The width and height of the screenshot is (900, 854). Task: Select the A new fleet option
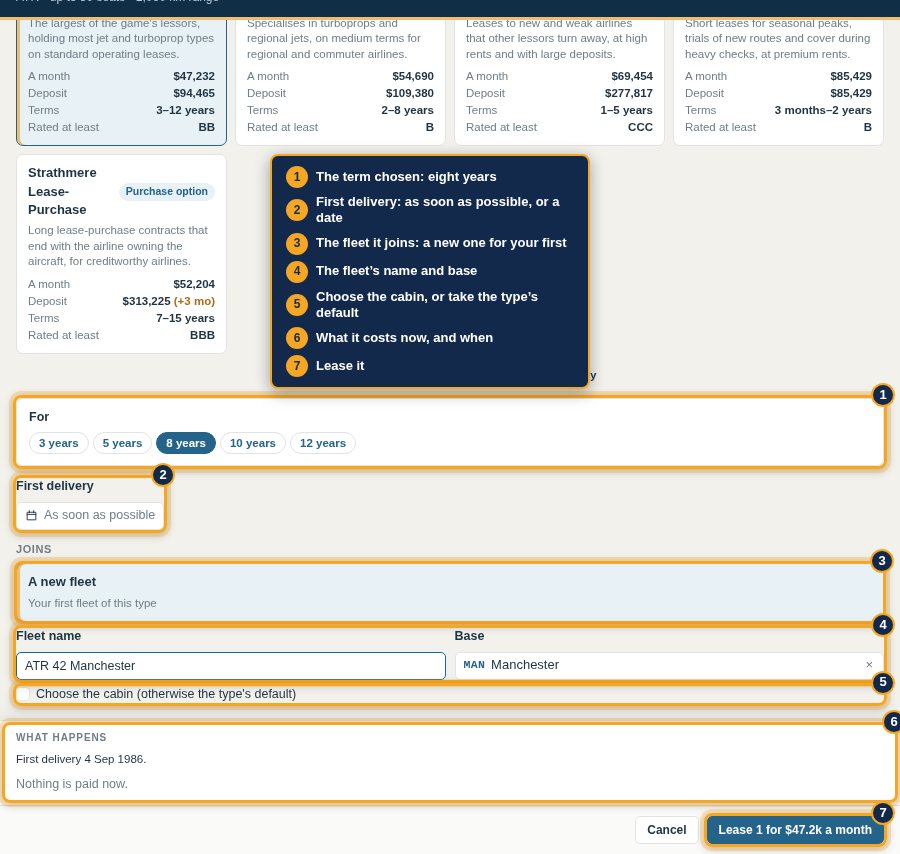pos(450,592)
